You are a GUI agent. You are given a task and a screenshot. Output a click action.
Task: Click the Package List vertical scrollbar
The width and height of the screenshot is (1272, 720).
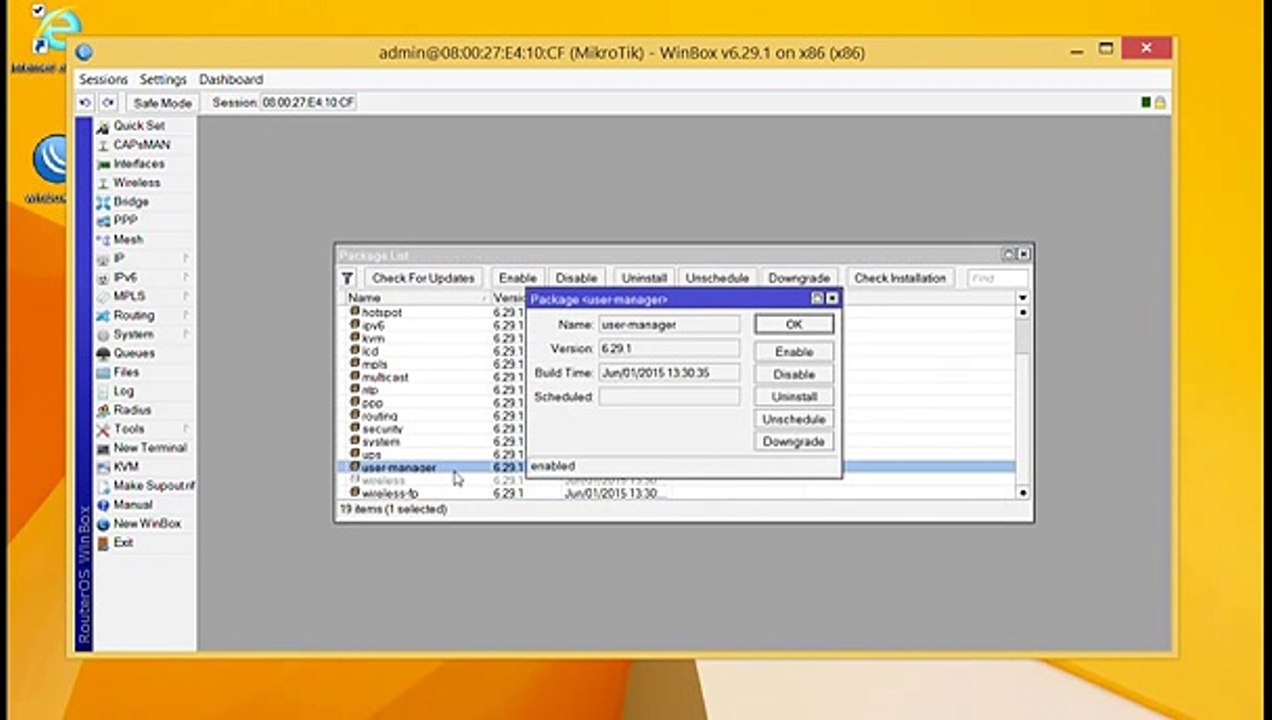pos(1022,400)
